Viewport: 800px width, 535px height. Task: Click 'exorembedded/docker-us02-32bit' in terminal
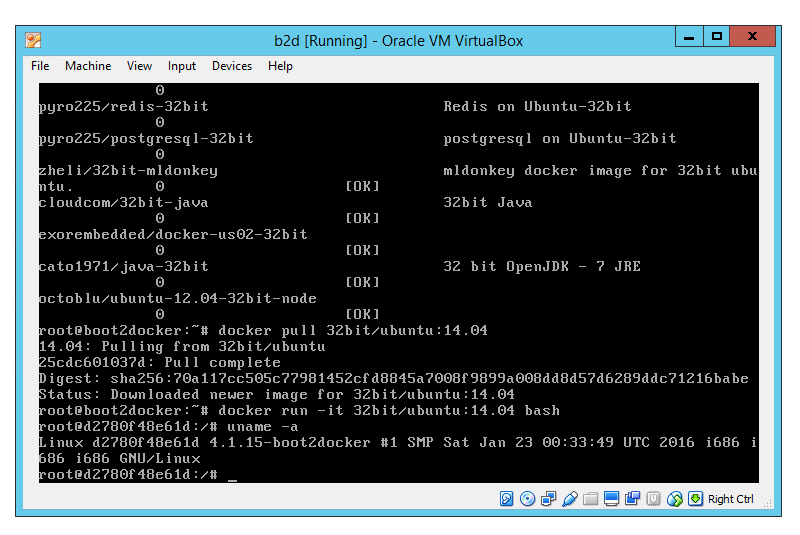(x=173, y=235)
